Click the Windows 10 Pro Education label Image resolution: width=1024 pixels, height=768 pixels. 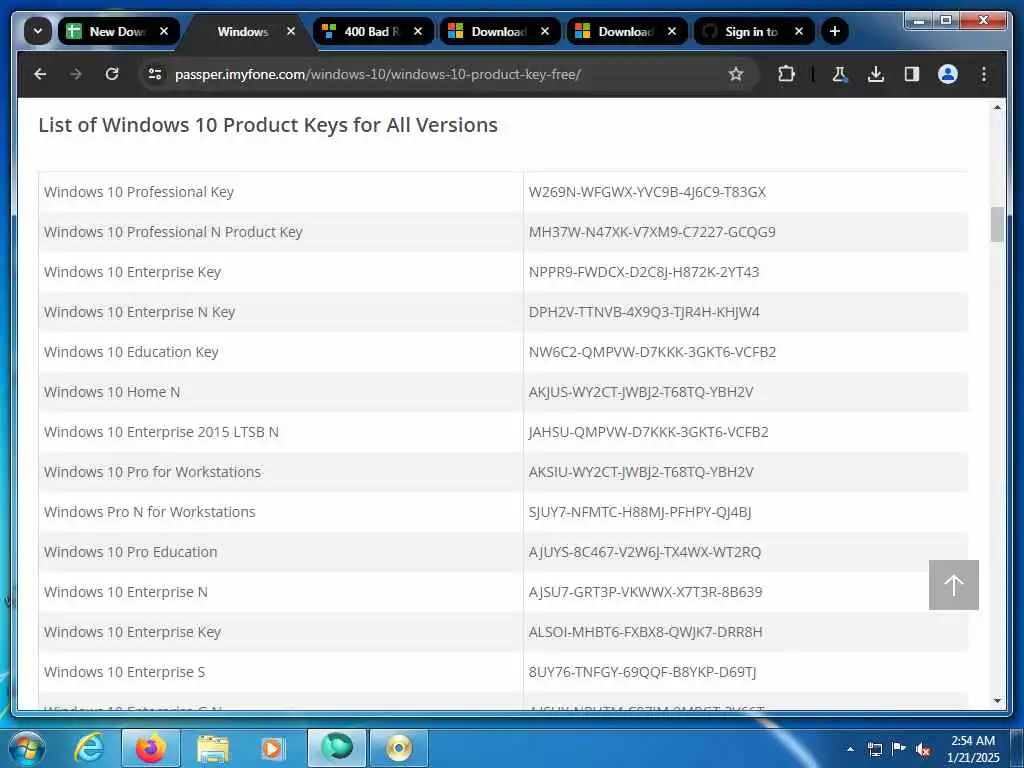pos(131,552)
